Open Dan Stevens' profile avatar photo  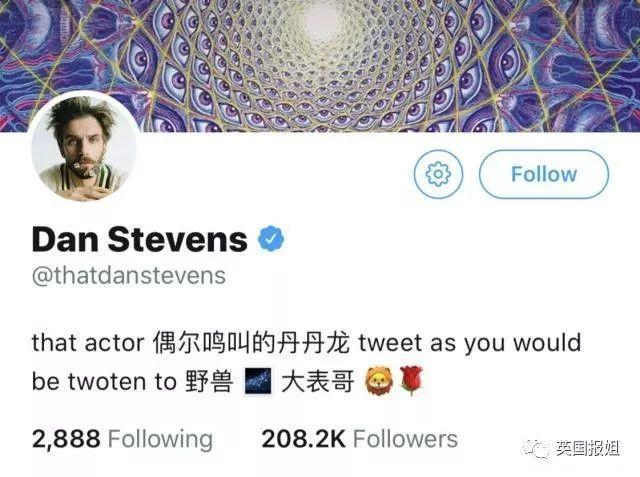tap(84, 146)
